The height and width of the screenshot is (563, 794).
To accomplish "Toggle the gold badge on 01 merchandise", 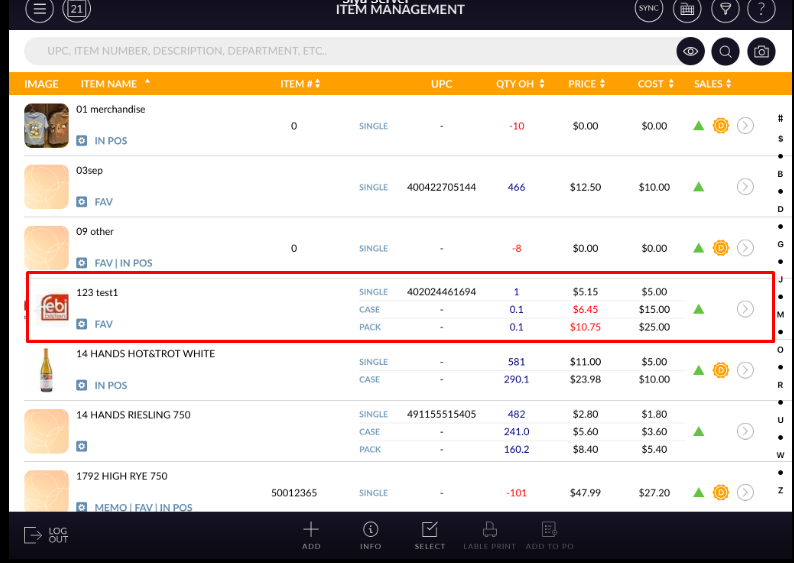I will [x=720, y=126].
